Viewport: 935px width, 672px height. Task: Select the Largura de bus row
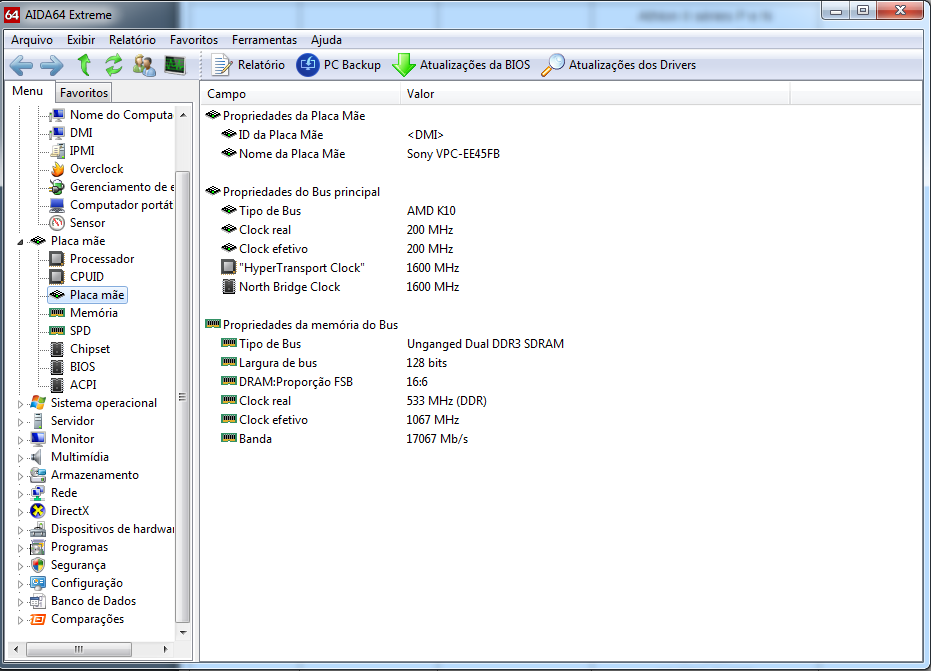click(561, 363)
